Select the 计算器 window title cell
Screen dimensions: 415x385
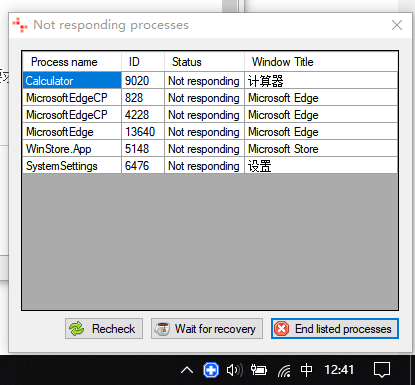point(321,81)
